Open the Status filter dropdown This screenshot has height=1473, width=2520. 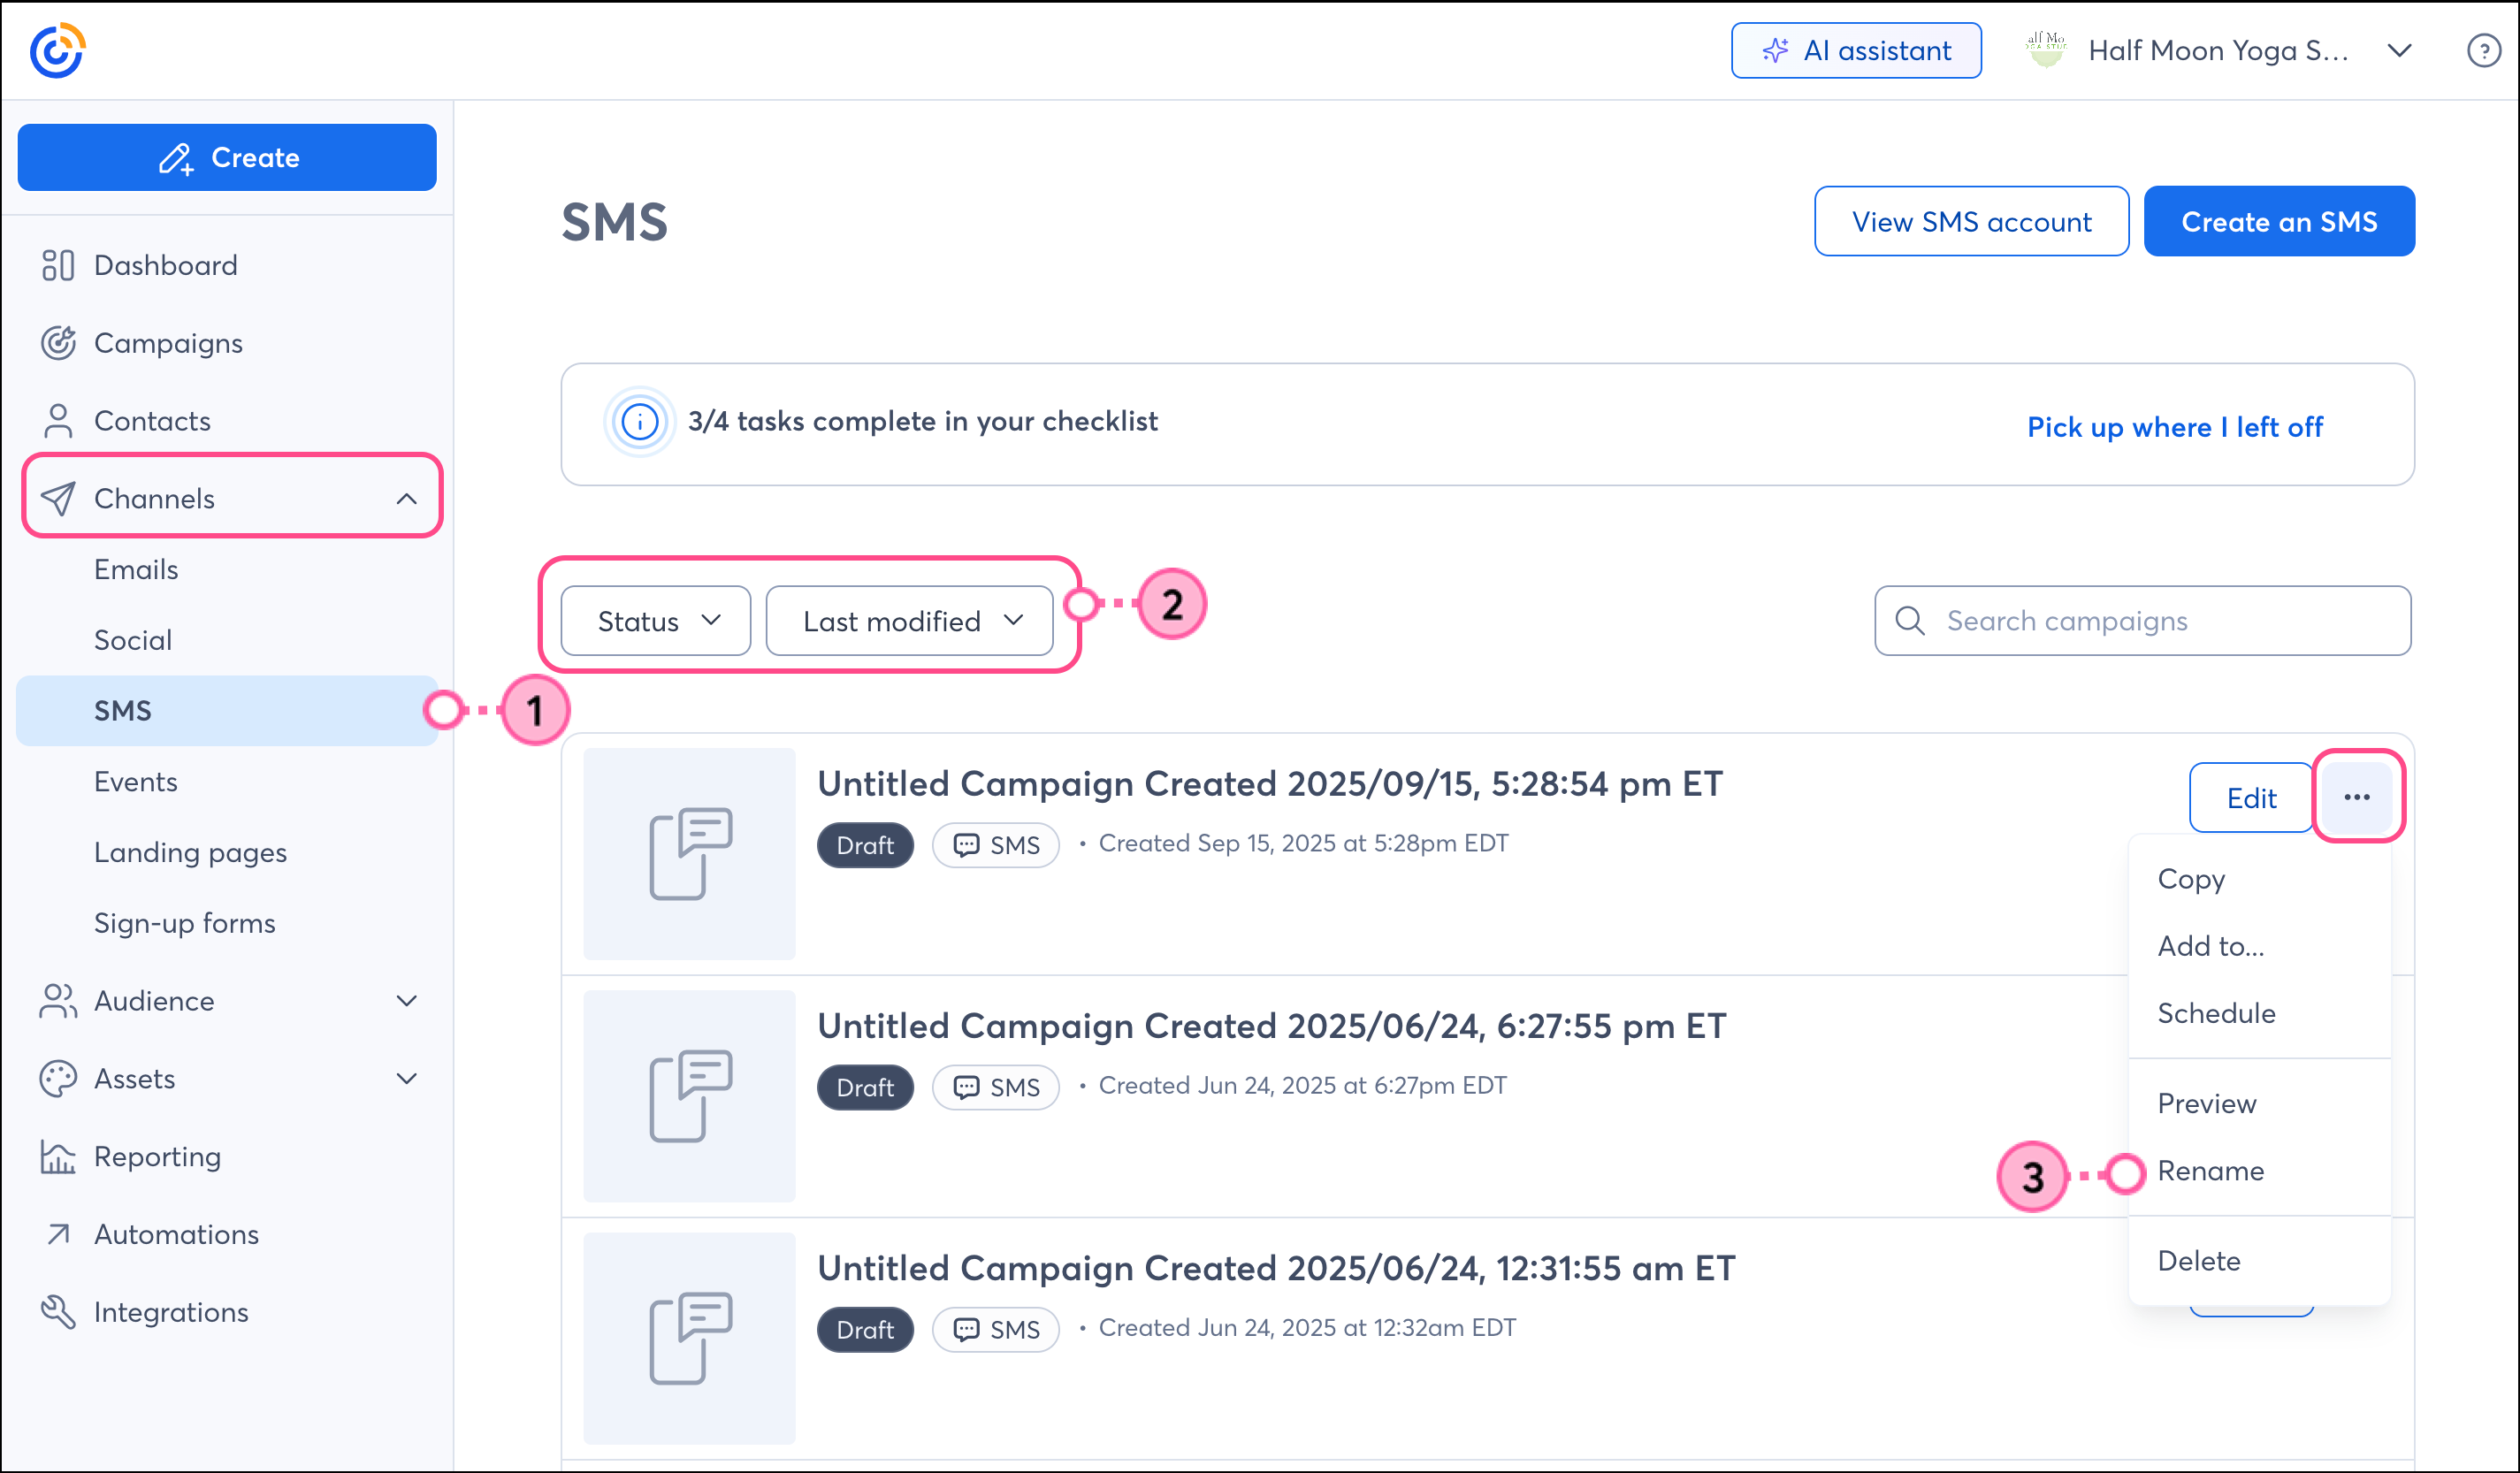click(x=656, y=621)
